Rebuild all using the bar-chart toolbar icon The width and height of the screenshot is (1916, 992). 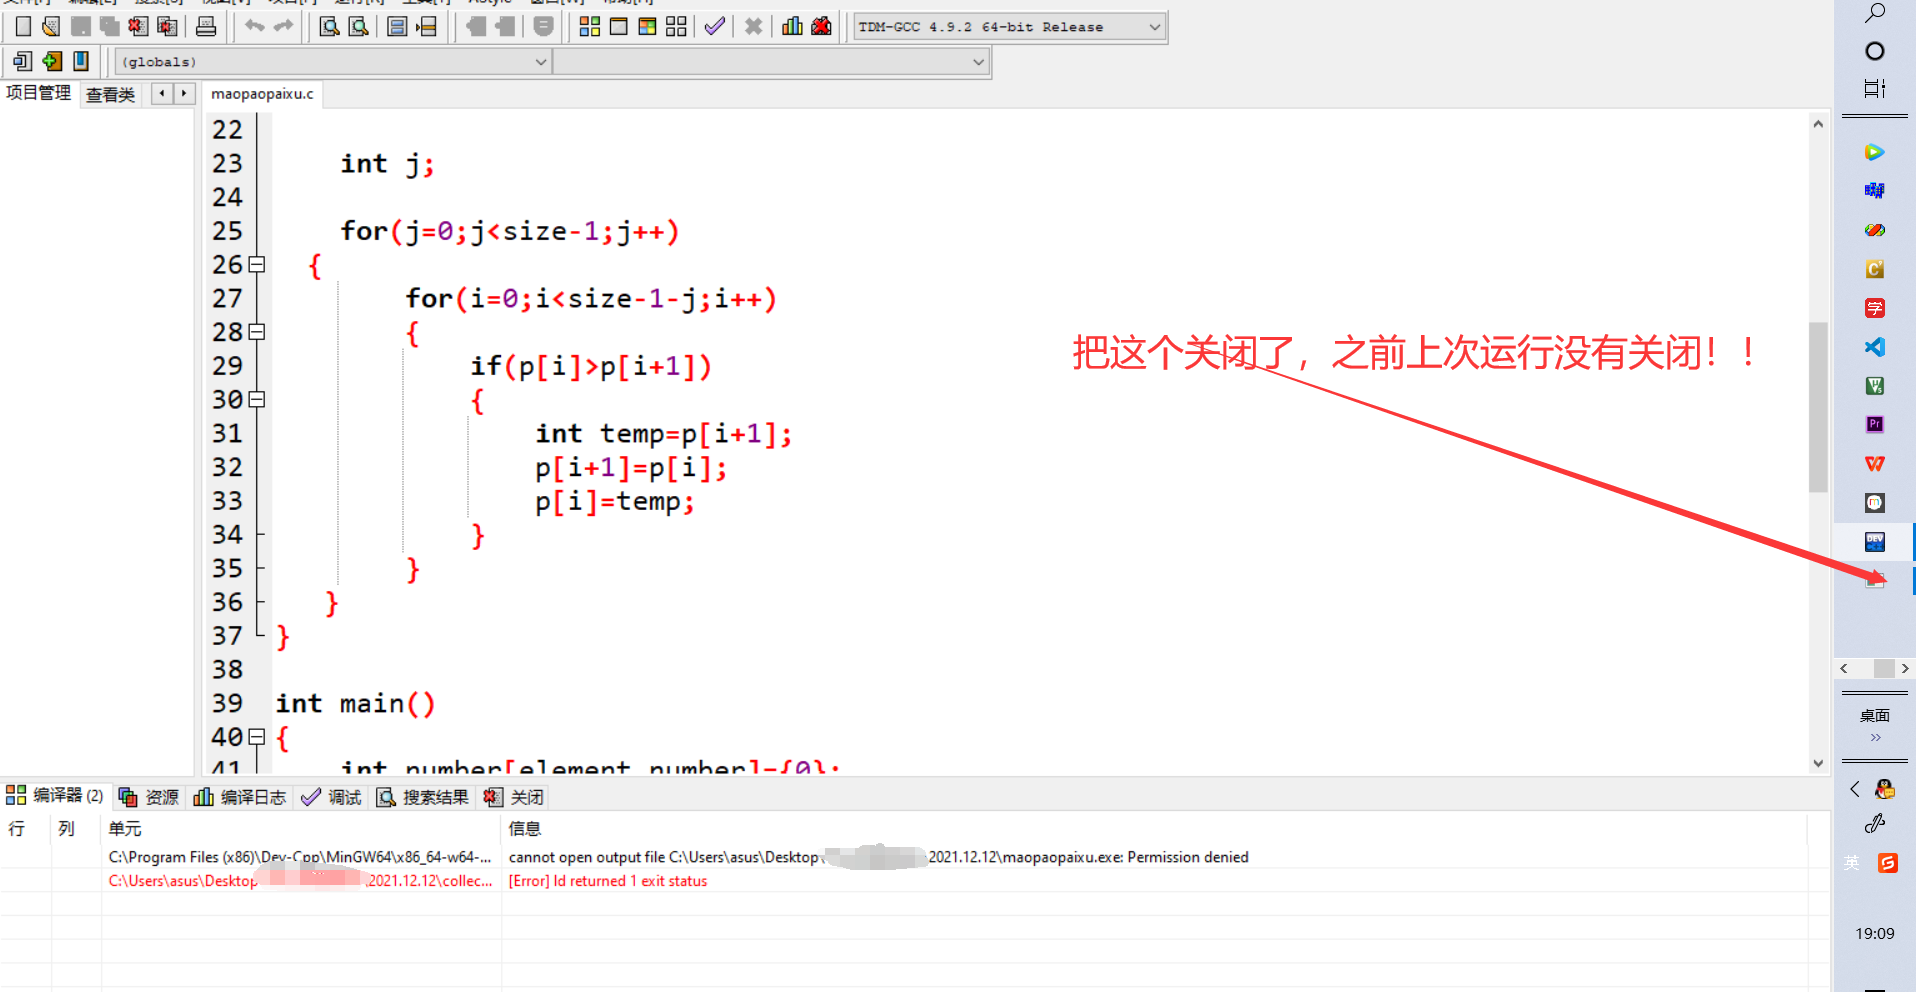(x=792, y=26)
